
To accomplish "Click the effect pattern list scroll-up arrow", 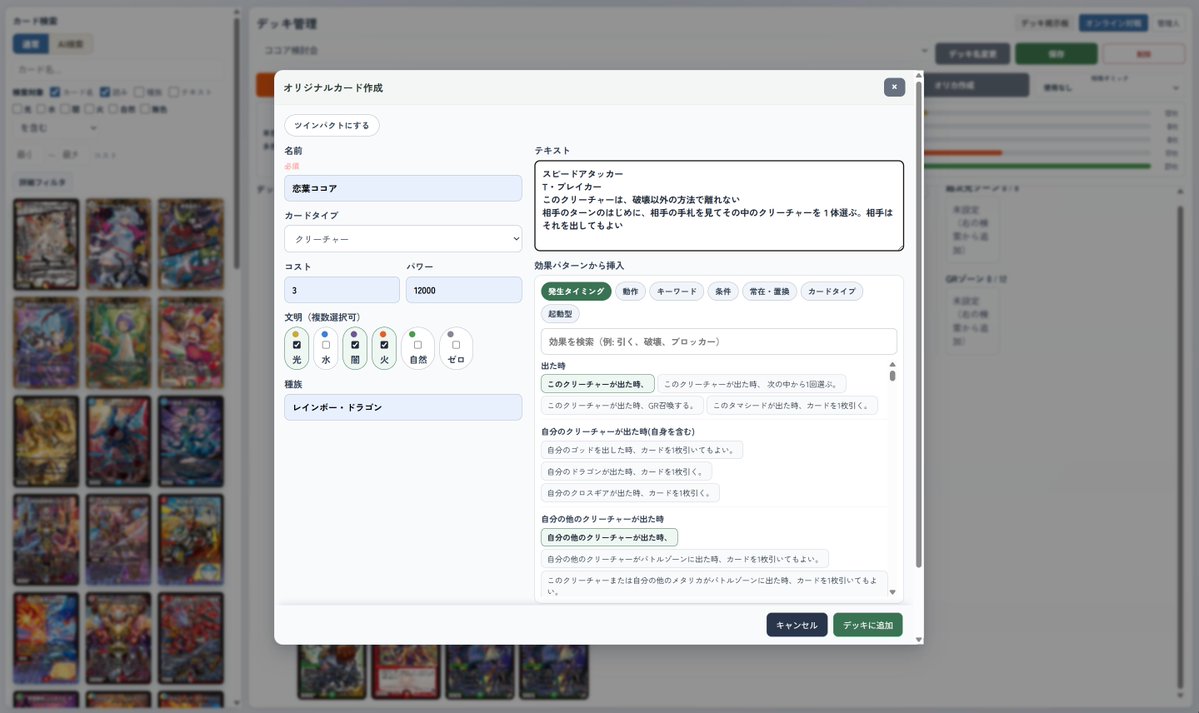I will click(x=892, y=365).
